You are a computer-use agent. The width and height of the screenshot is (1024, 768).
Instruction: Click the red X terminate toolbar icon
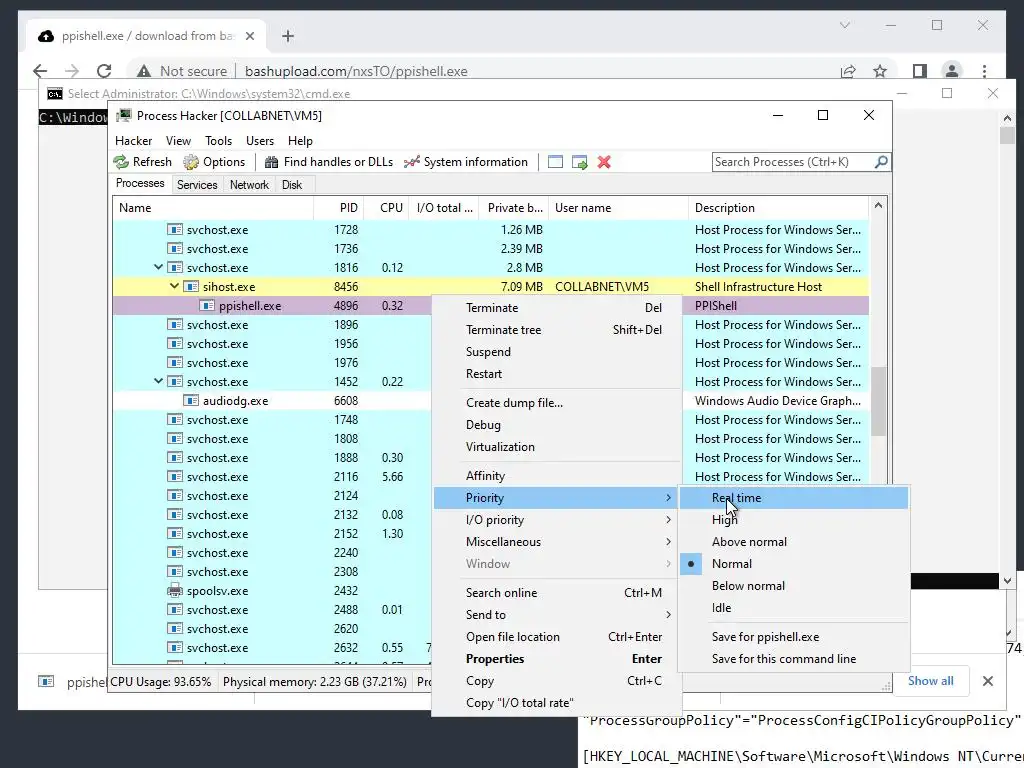pos(604,162)
